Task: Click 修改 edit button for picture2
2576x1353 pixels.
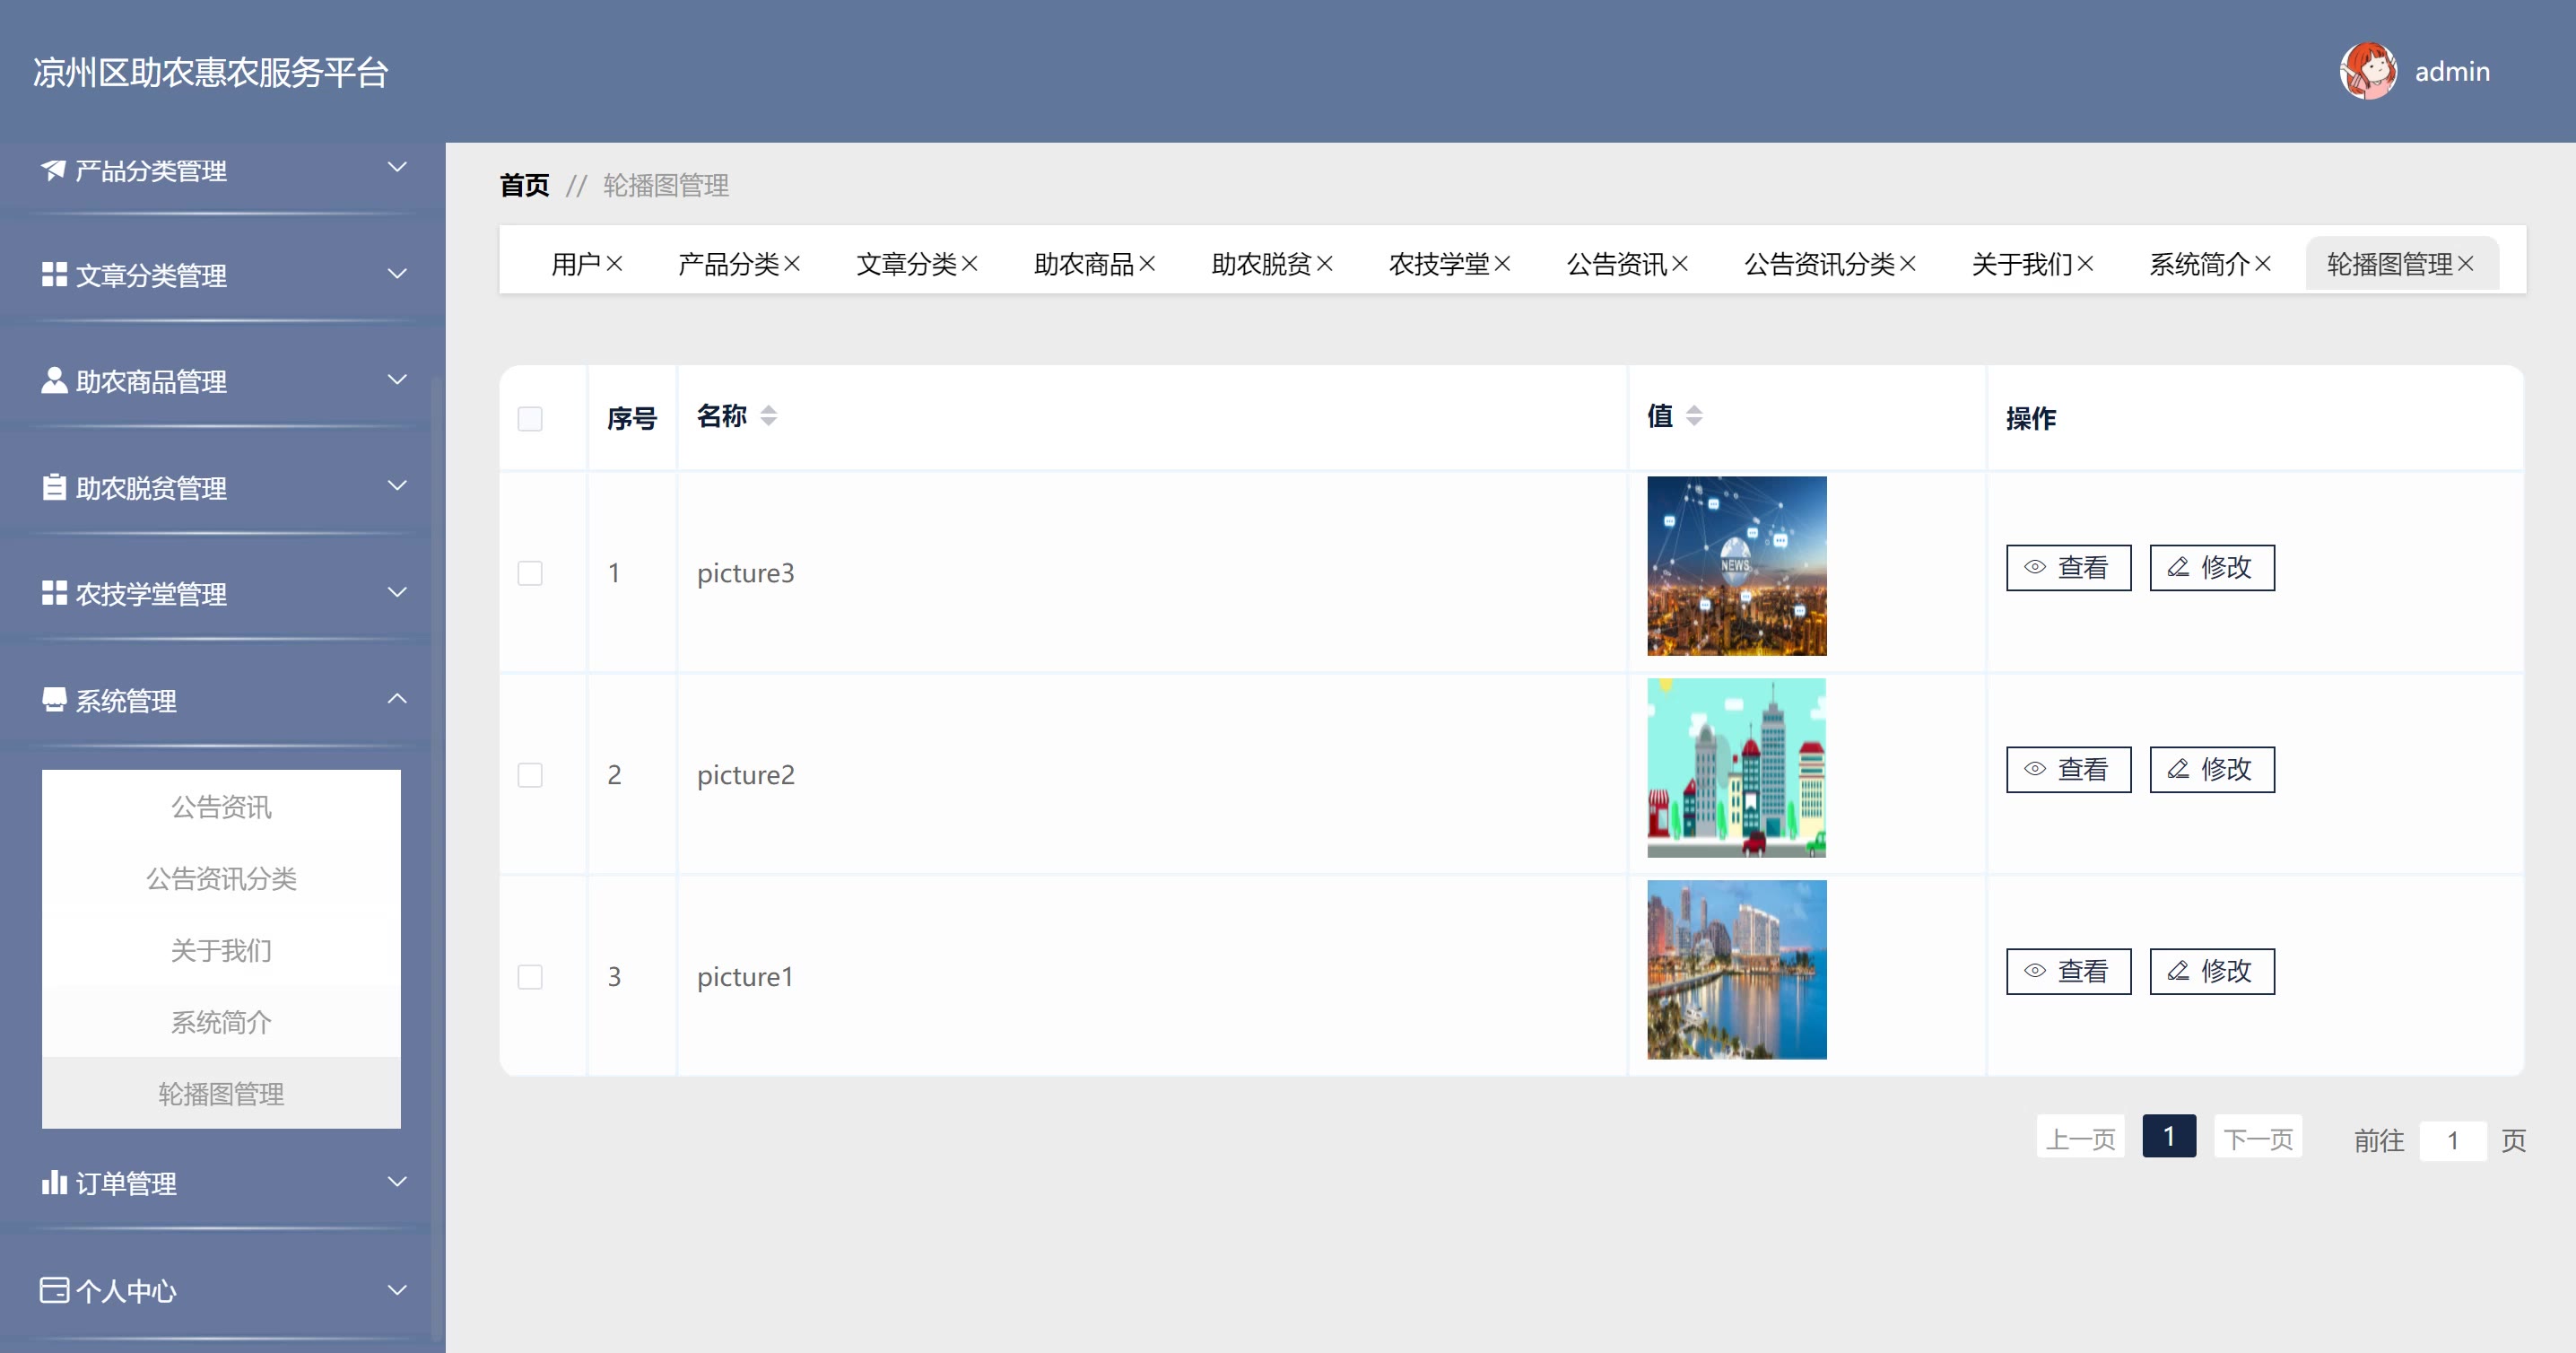Action: [2211, 770]
